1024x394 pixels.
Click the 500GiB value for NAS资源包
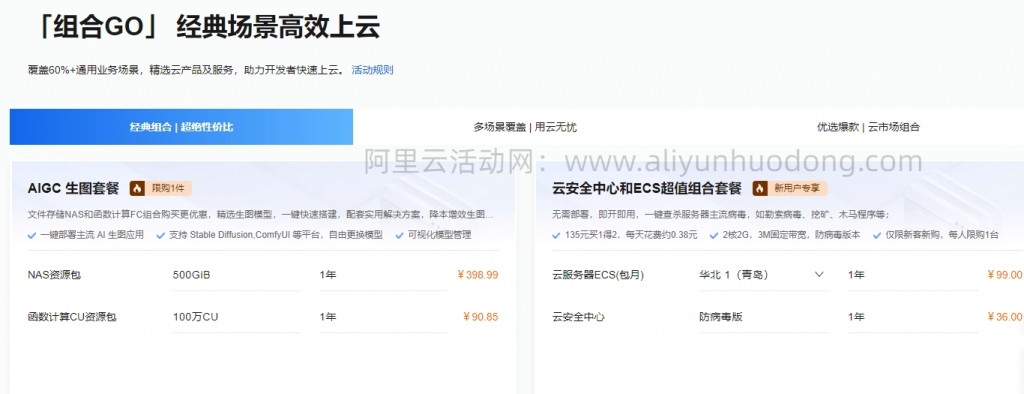click(192, 275)
